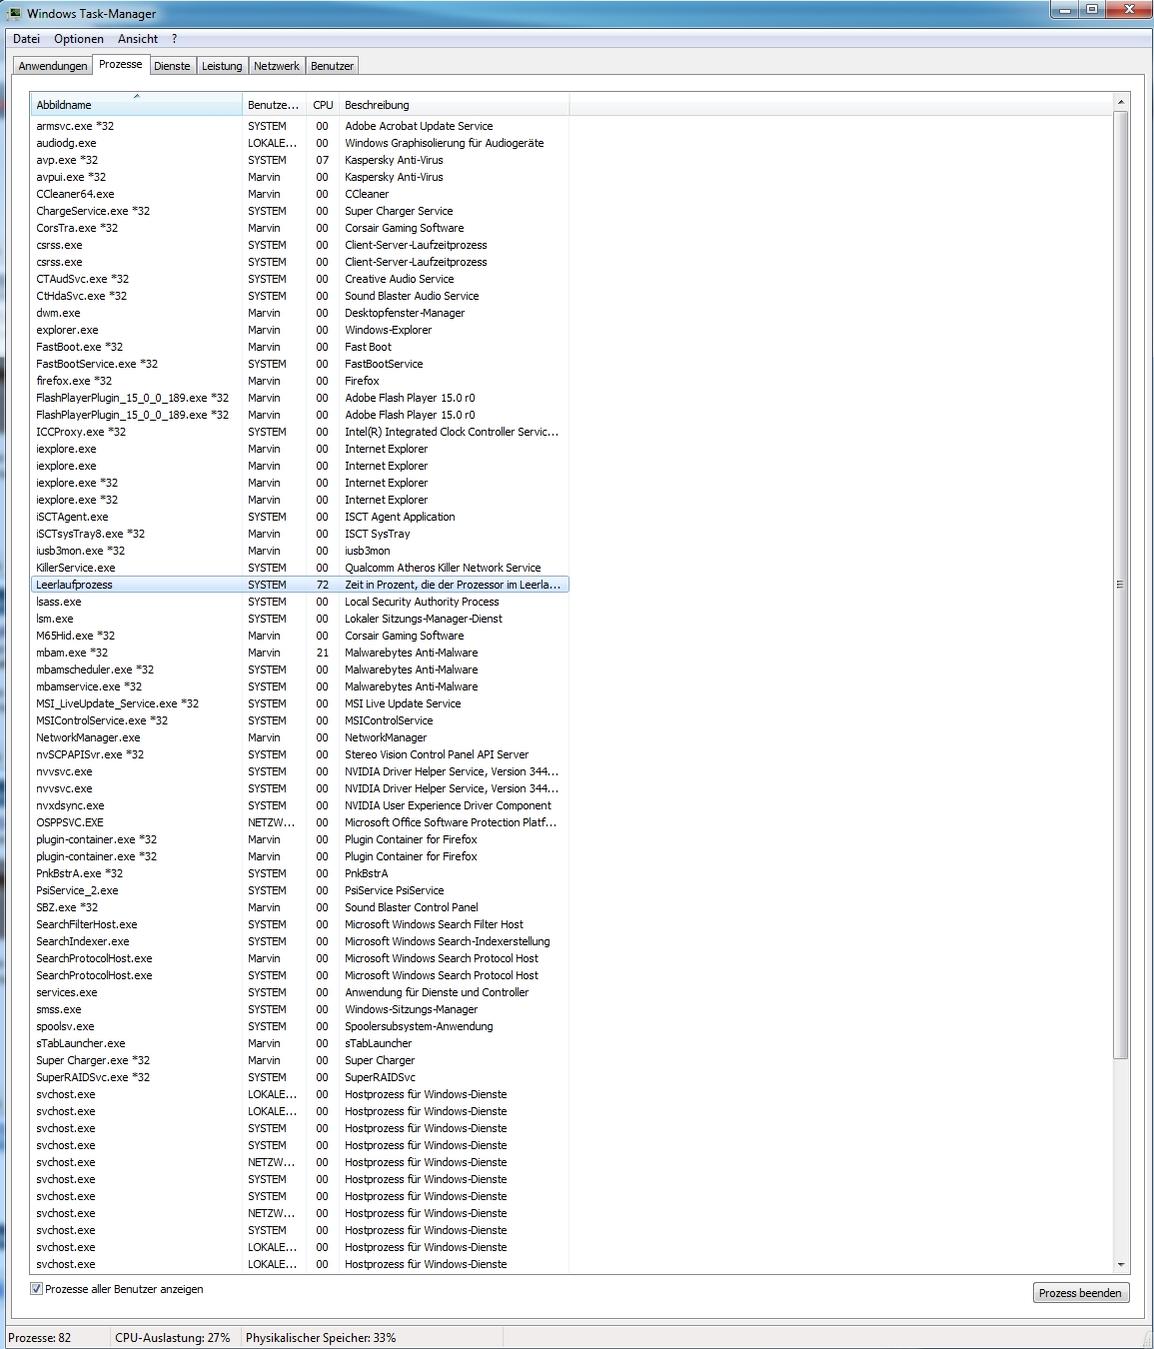Select the avp.exe *32 process
Image resolution: width=1154 pixels, height=1349 pixels.
pyautogui.click(x=300, y=160)
